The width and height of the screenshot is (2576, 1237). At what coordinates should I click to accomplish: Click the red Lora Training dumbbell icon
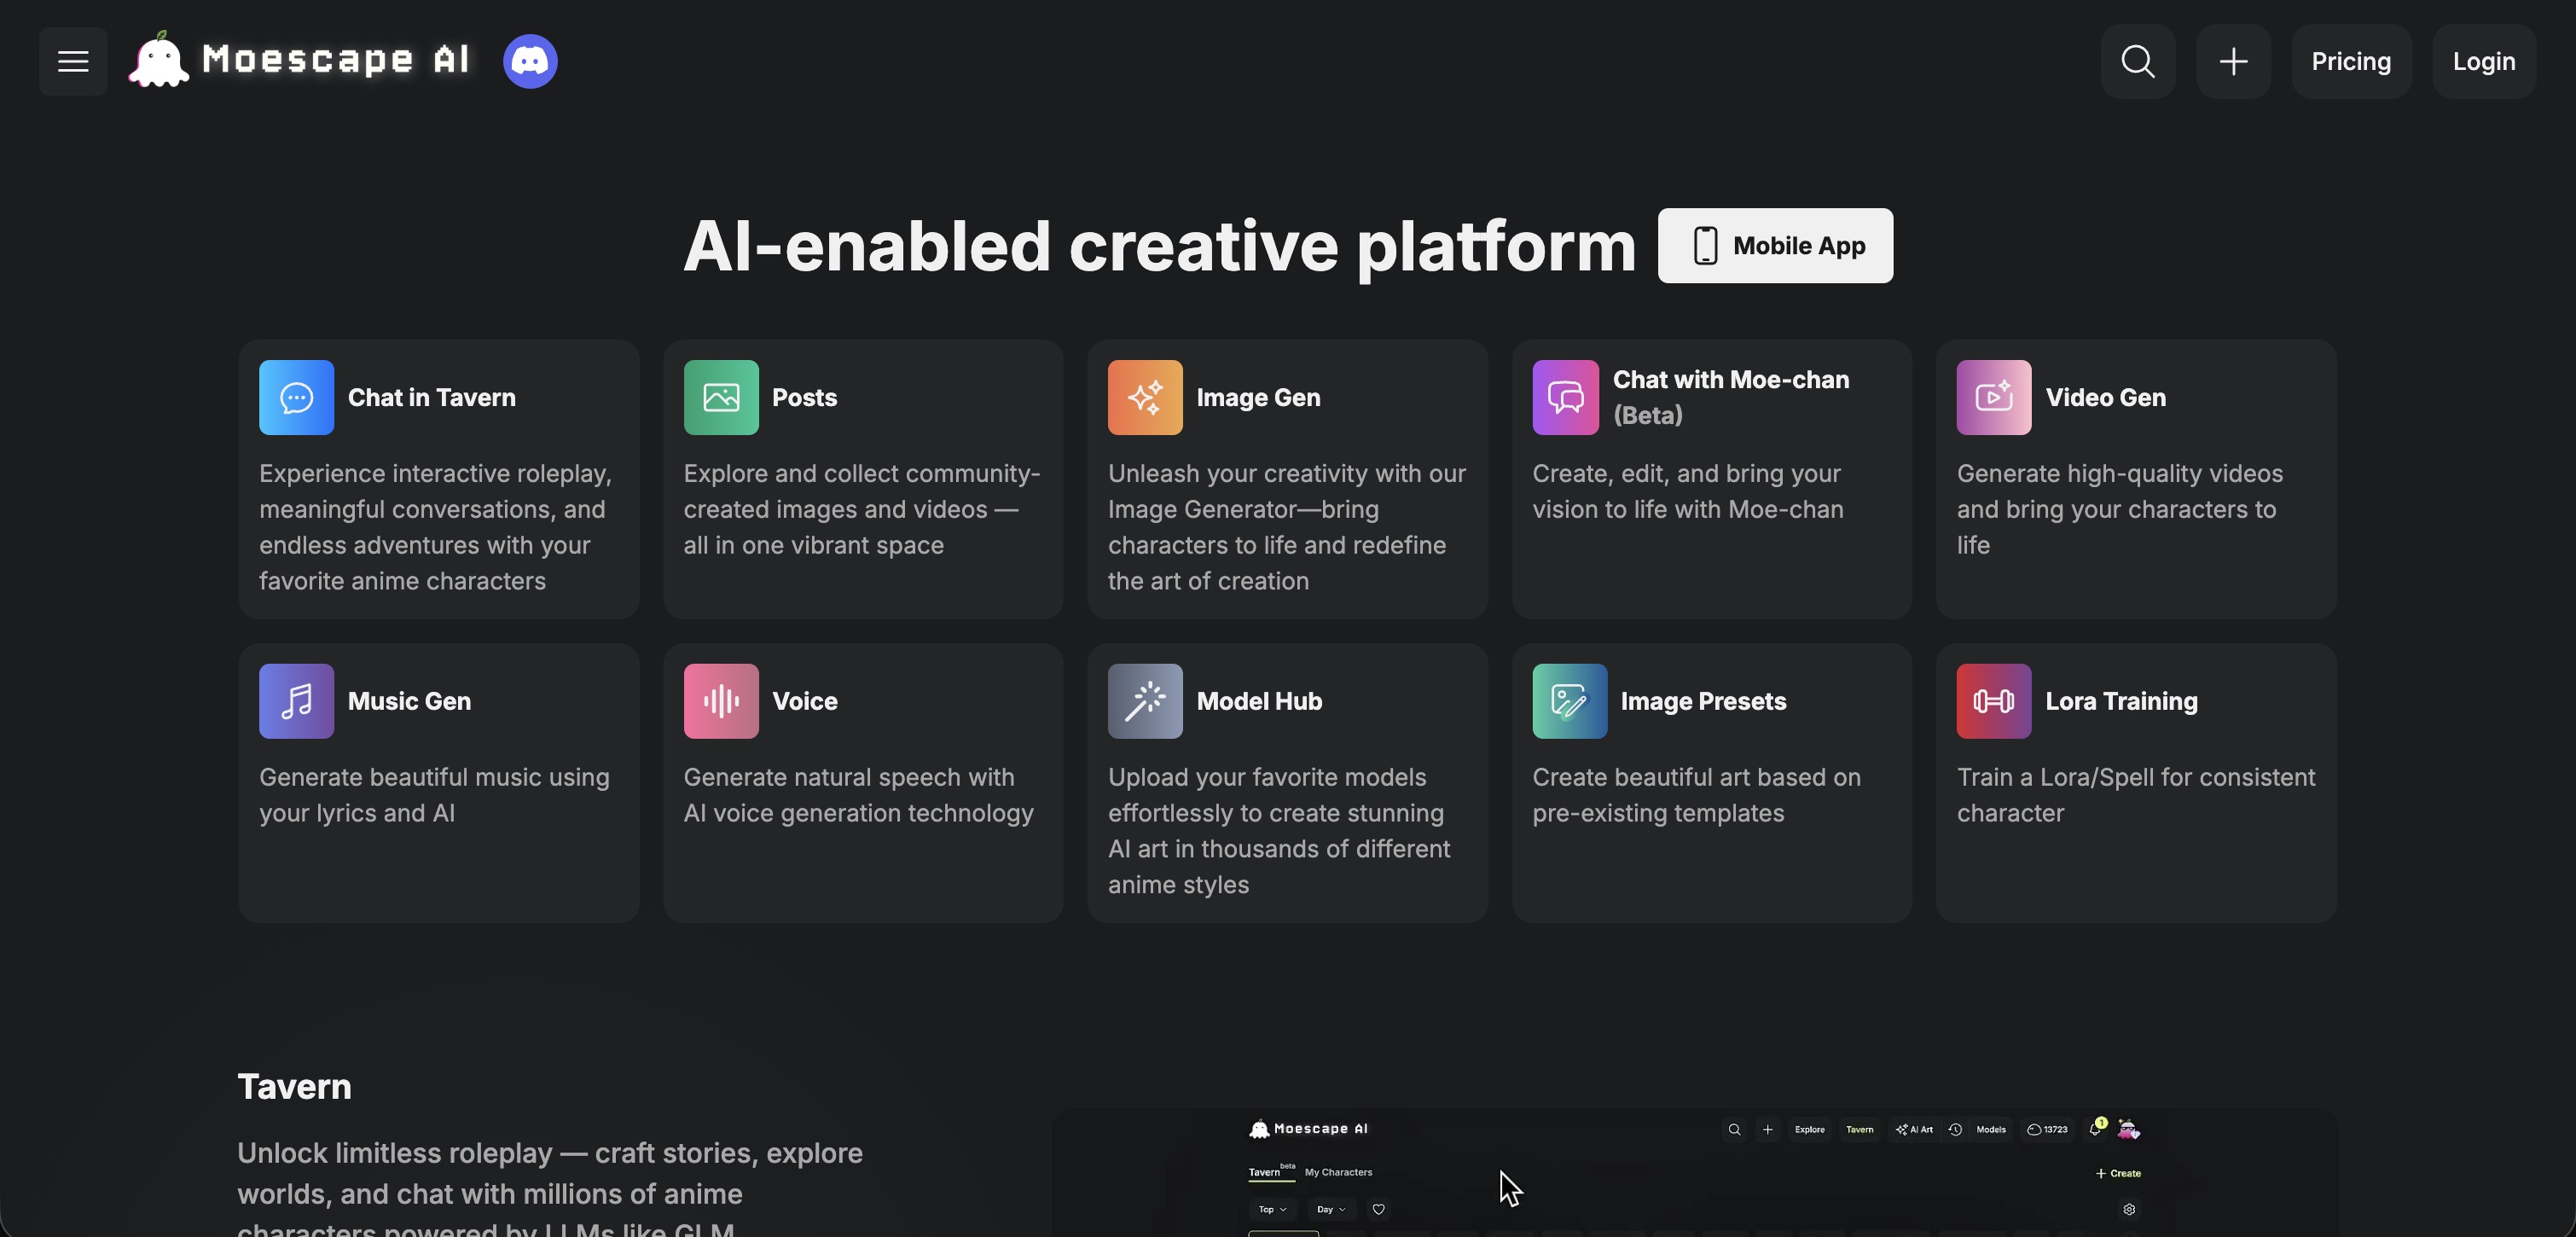[x=1994, y=701]
